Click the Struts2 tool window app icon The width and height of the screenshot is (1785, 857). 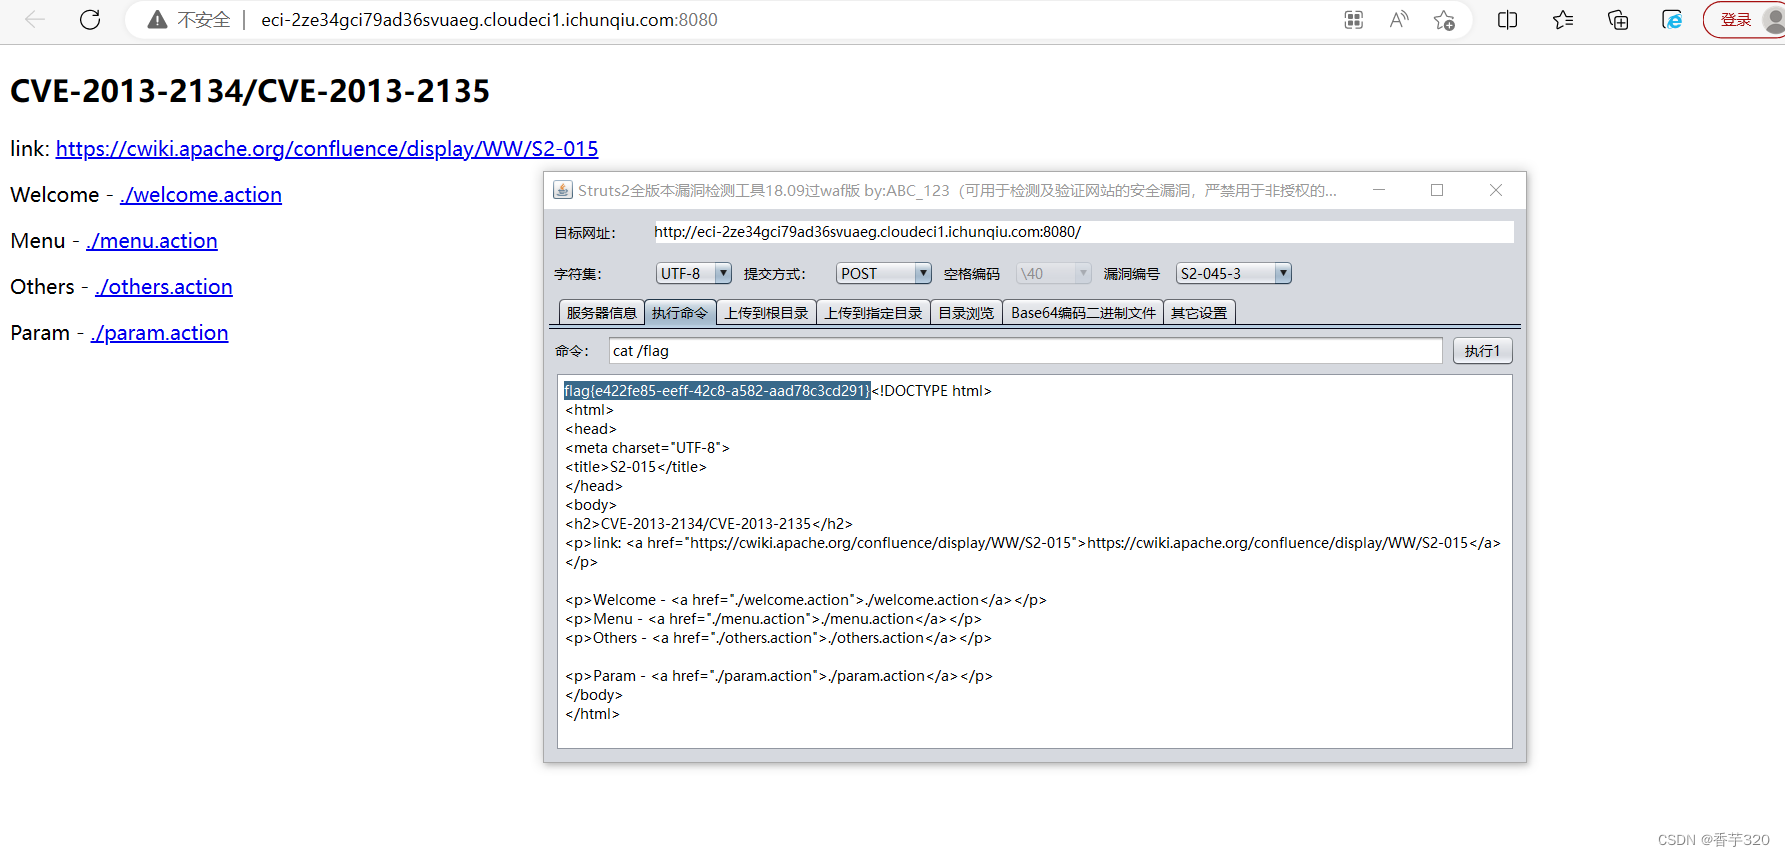tap(563, 190)
